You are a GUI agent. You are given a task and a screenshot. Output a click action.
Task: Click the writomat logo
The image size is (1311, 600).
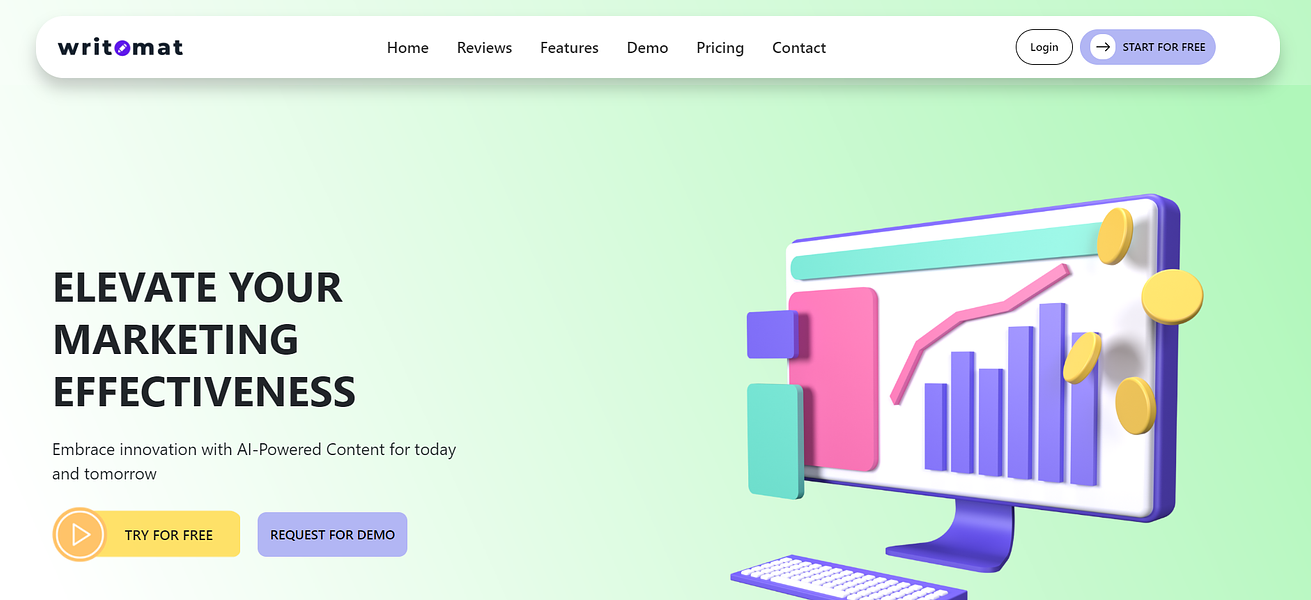click(x=120, y=47)
